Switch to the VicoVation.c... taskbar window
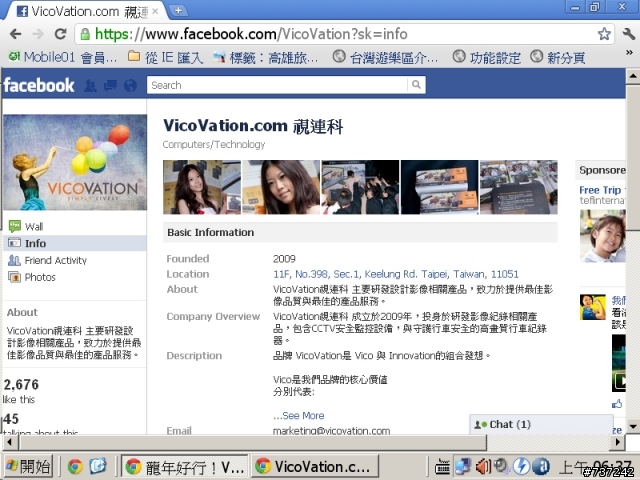 pos(316,466)
